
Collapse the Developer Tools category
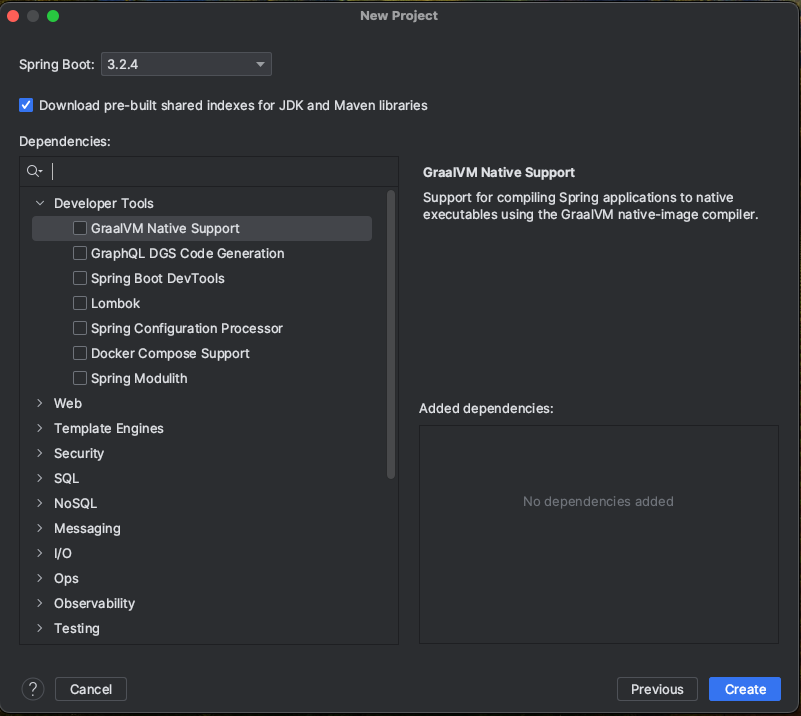[x=40, y=203]
